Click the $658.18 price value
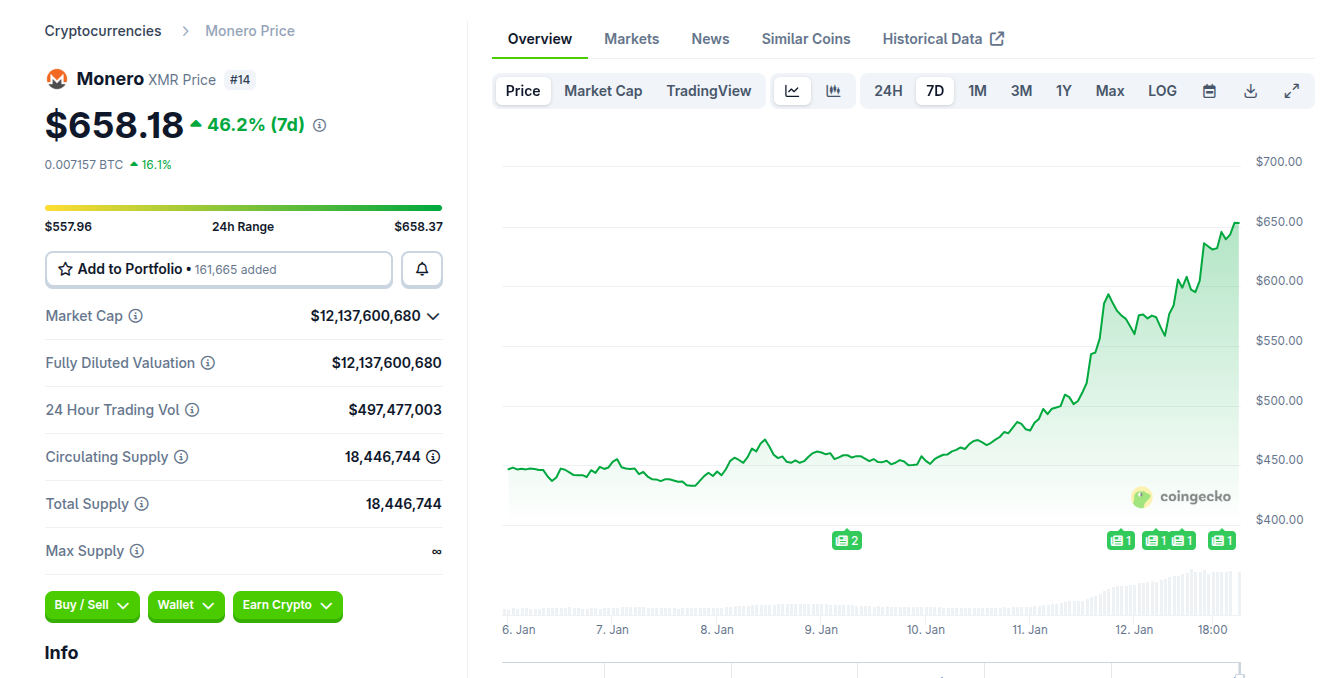Screen dimensions: 1337x678 tap(114, 125)
